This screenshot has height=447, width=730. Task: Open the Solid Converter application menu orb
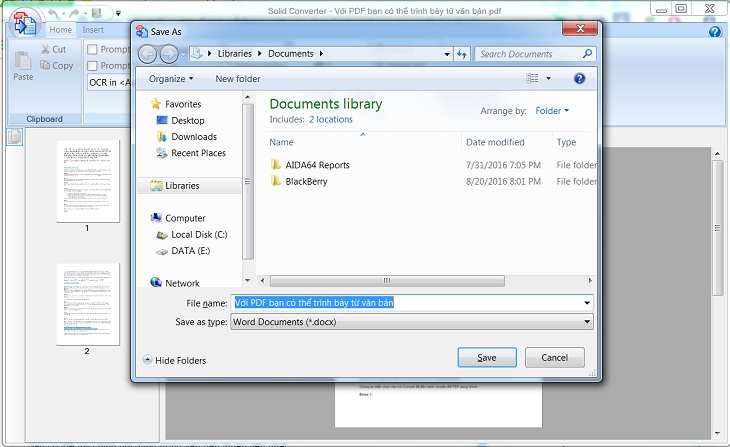point(24,23)
